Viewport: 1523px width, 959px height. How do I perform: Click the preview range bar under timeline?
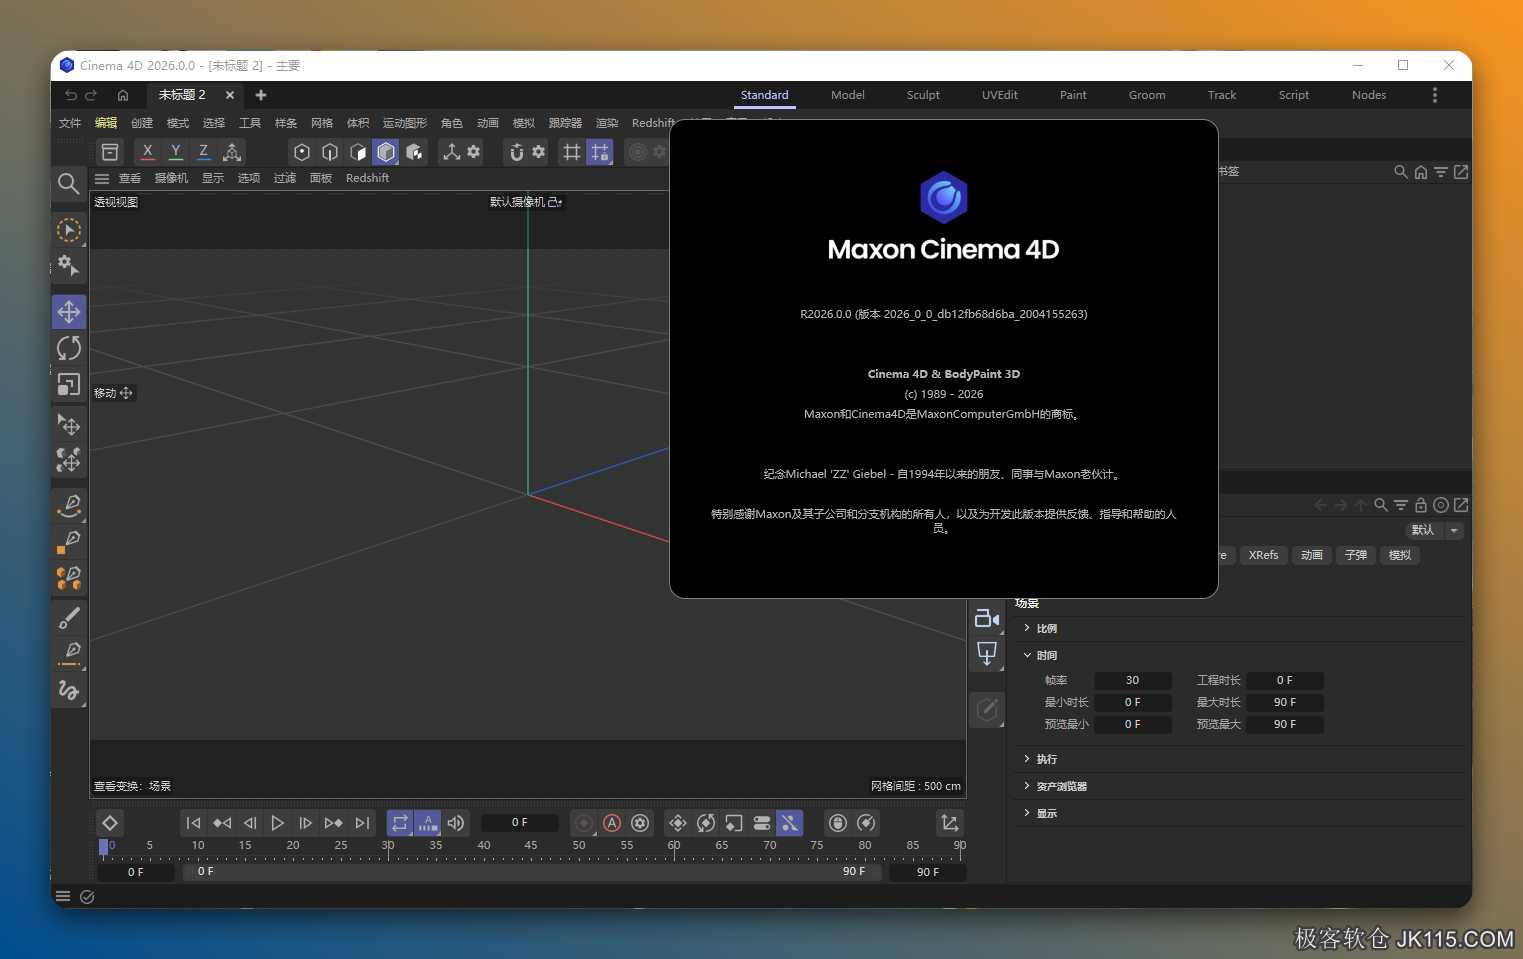coord(532,872)
